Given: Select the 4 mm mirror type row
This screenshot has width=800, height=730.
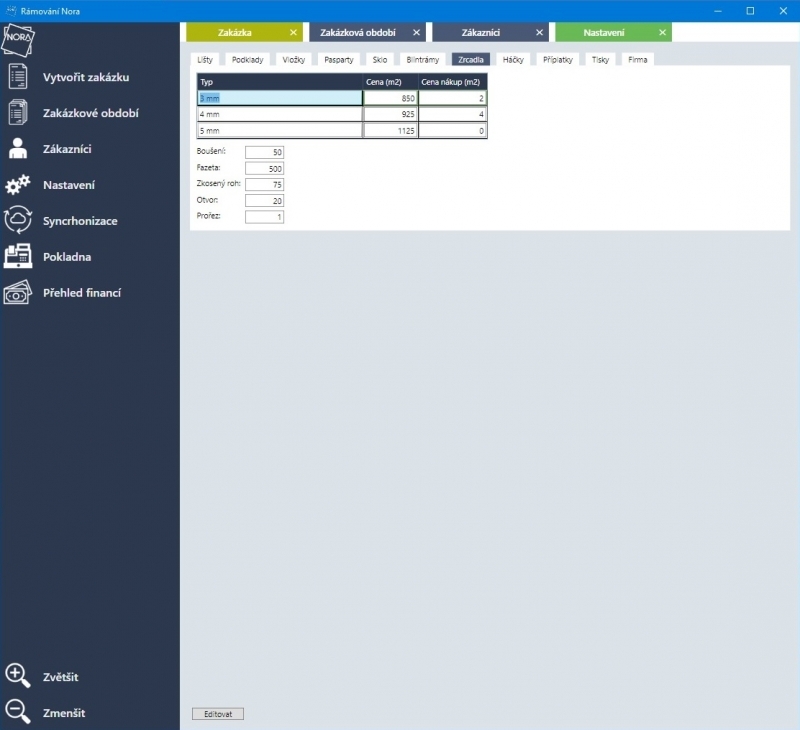Looking at the screenshot, I should 279,115.
